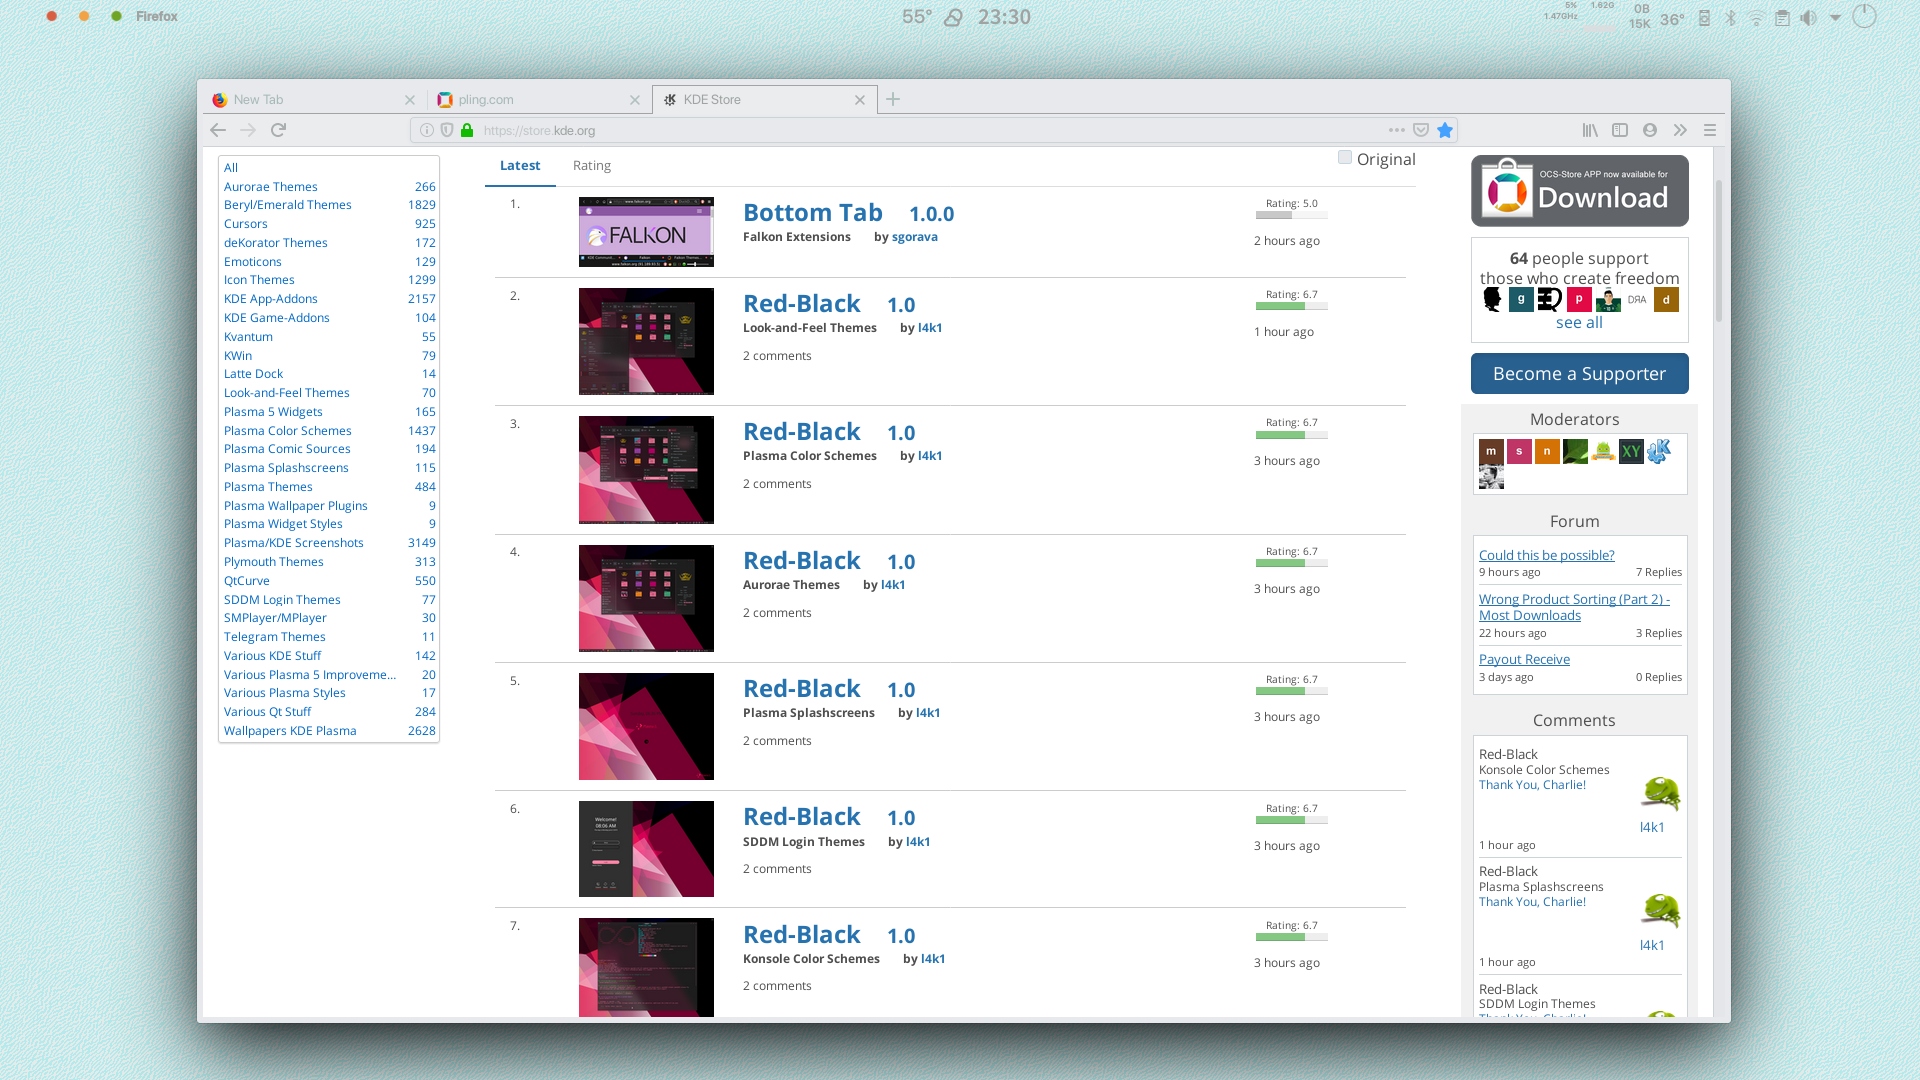Open page actions three-dot menu

pyautogui.click(x=1397, y=130)
